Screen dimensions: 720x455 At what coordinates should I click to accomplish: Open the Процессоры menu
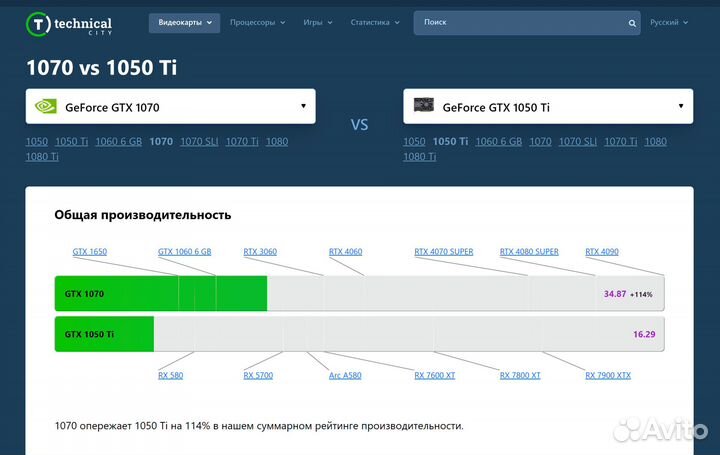(257, 22)
